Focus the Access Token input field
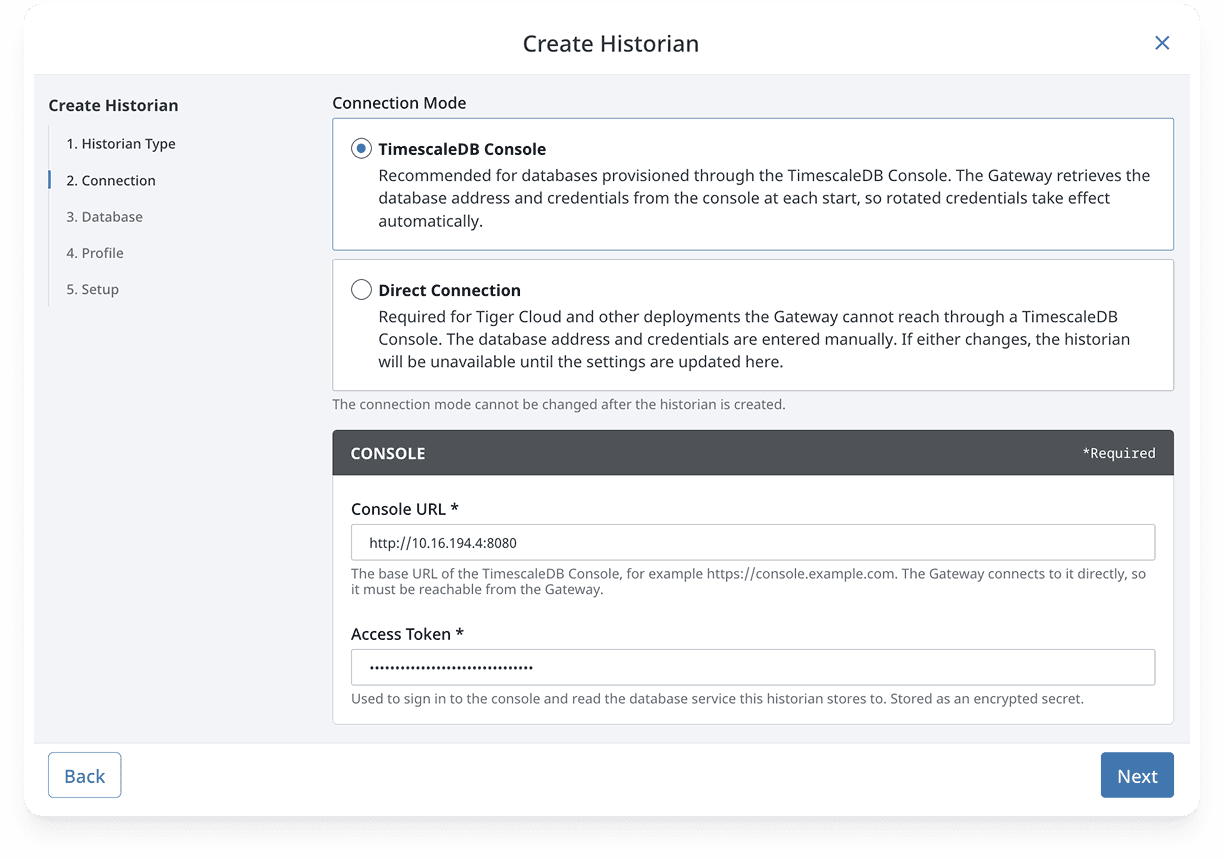 pyautogui.click(x=753, y=667)
